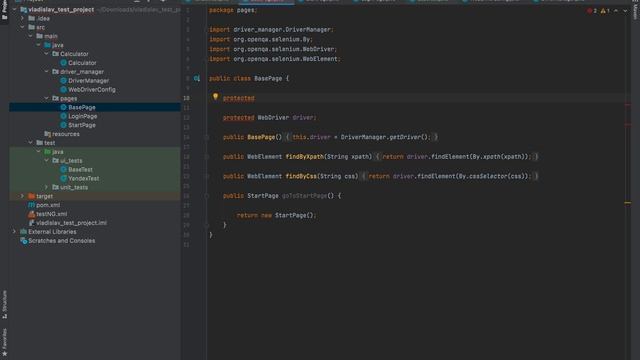This screenshot has height=360, width=640.
Task: Click the gutter class marker beside BasePage declaration
Action: tap(197, 78)
